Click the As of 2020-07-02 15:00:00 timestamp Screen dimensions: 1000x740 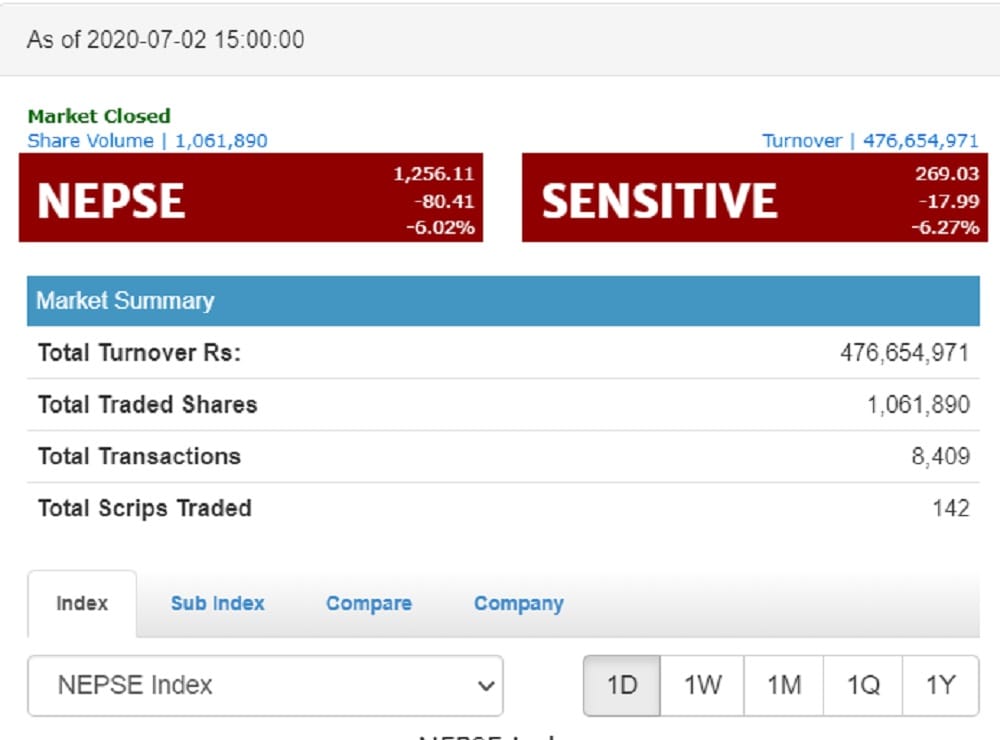click(165, 40)
